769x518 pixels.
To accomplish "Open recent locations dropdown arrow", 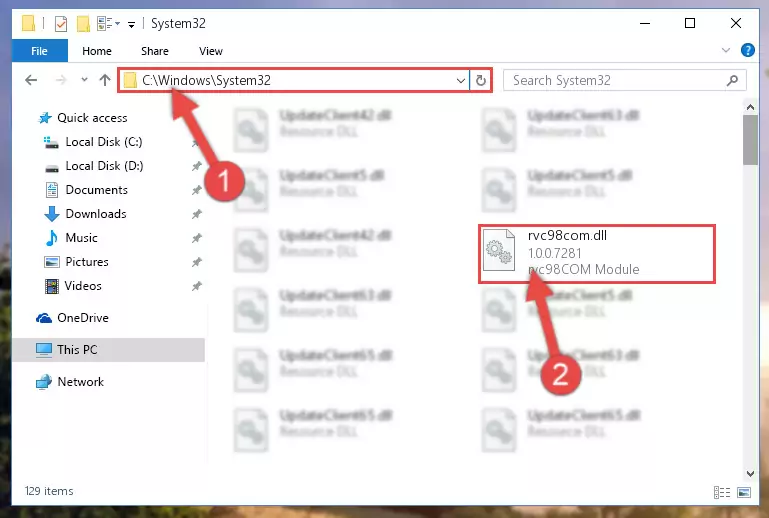I will point(84,79).
